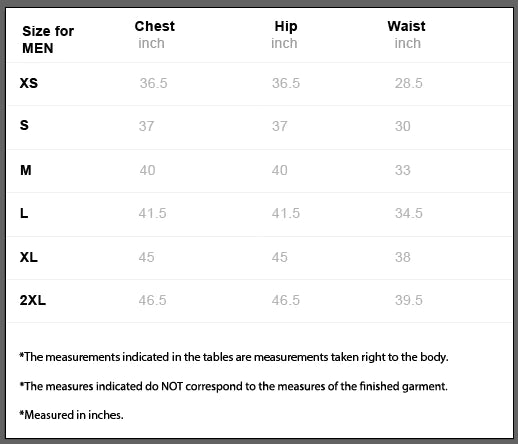Image resolution: width=518 pixels, height=444 pixels.
Task: Click the 2XL size row label
Action: [33, 300]
